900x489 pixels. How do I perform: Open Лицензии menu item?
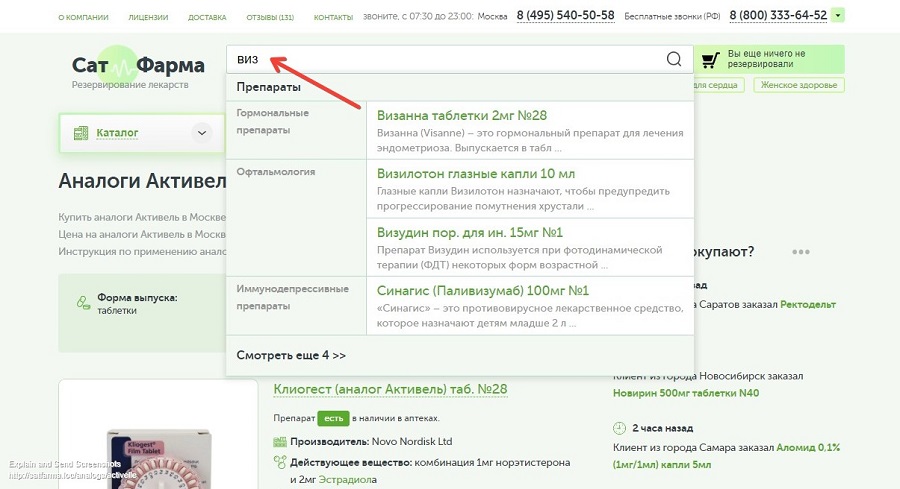pos(148,17)
